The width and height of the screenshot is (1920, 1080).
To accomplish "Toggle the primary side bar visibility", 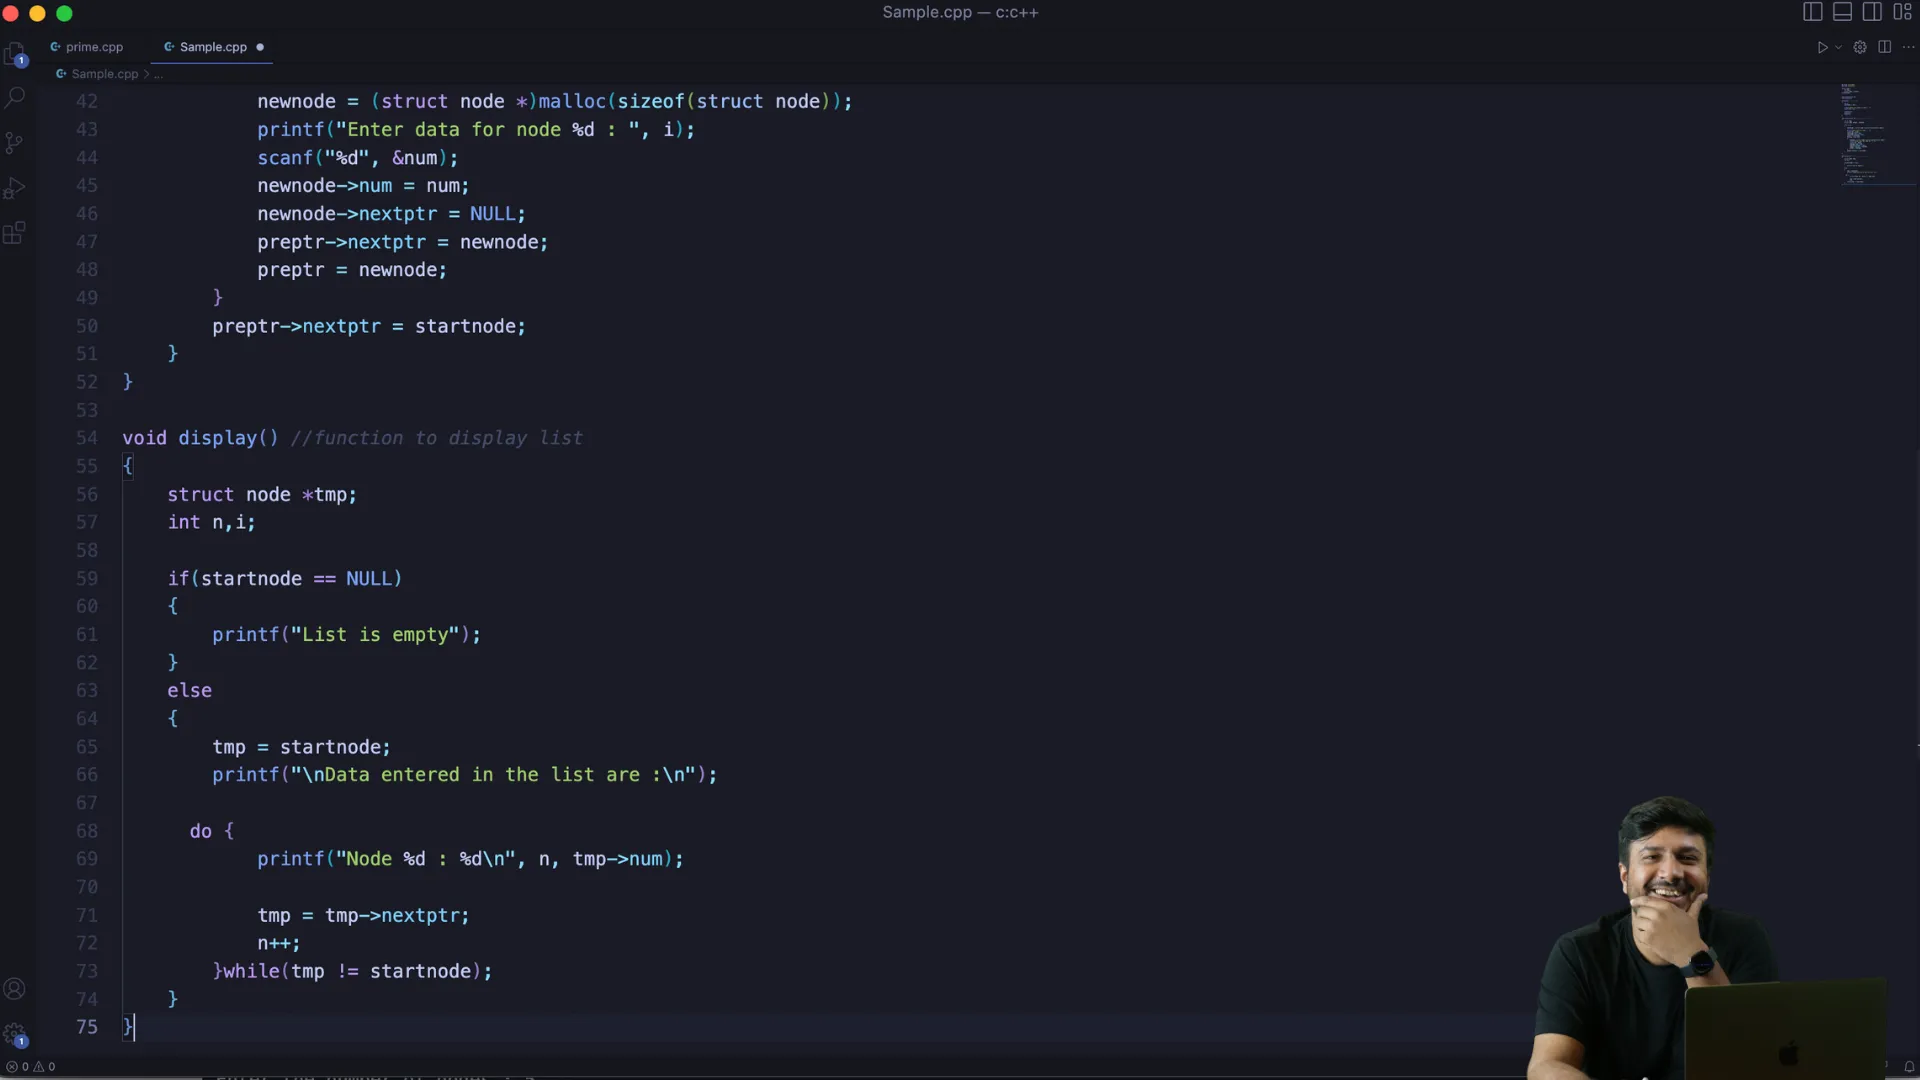I will click(x=1812, y=12).
